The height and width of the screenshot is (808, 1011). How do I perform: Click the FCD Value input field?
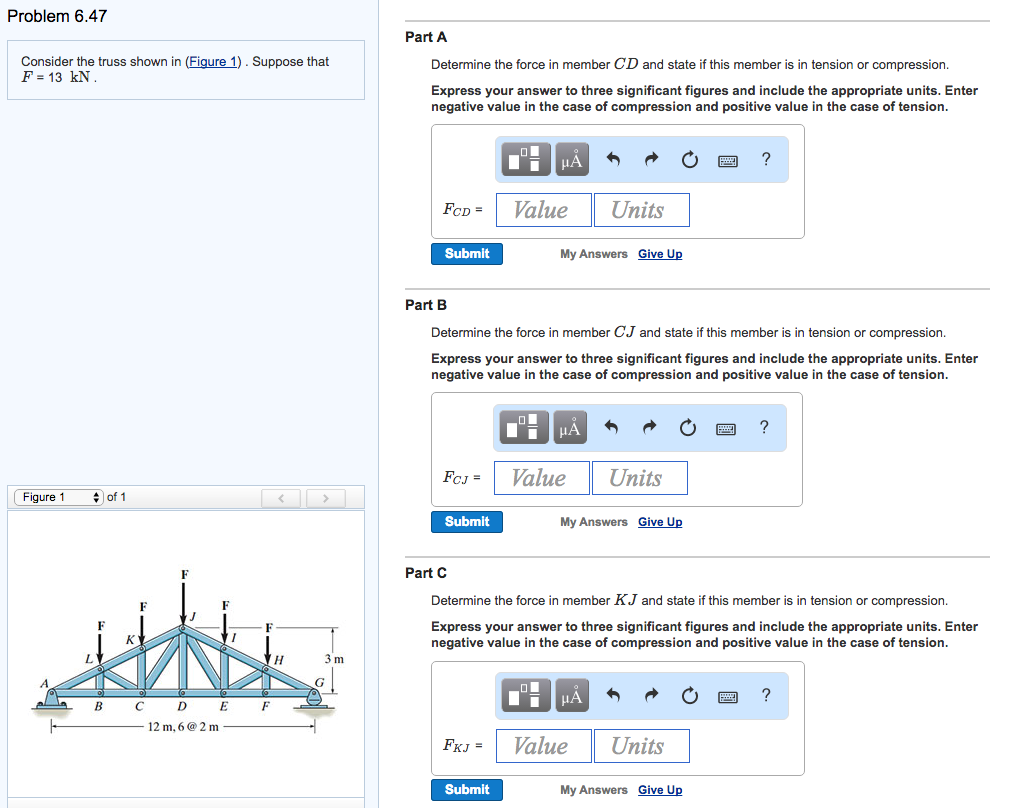click(x=544, y=210)
